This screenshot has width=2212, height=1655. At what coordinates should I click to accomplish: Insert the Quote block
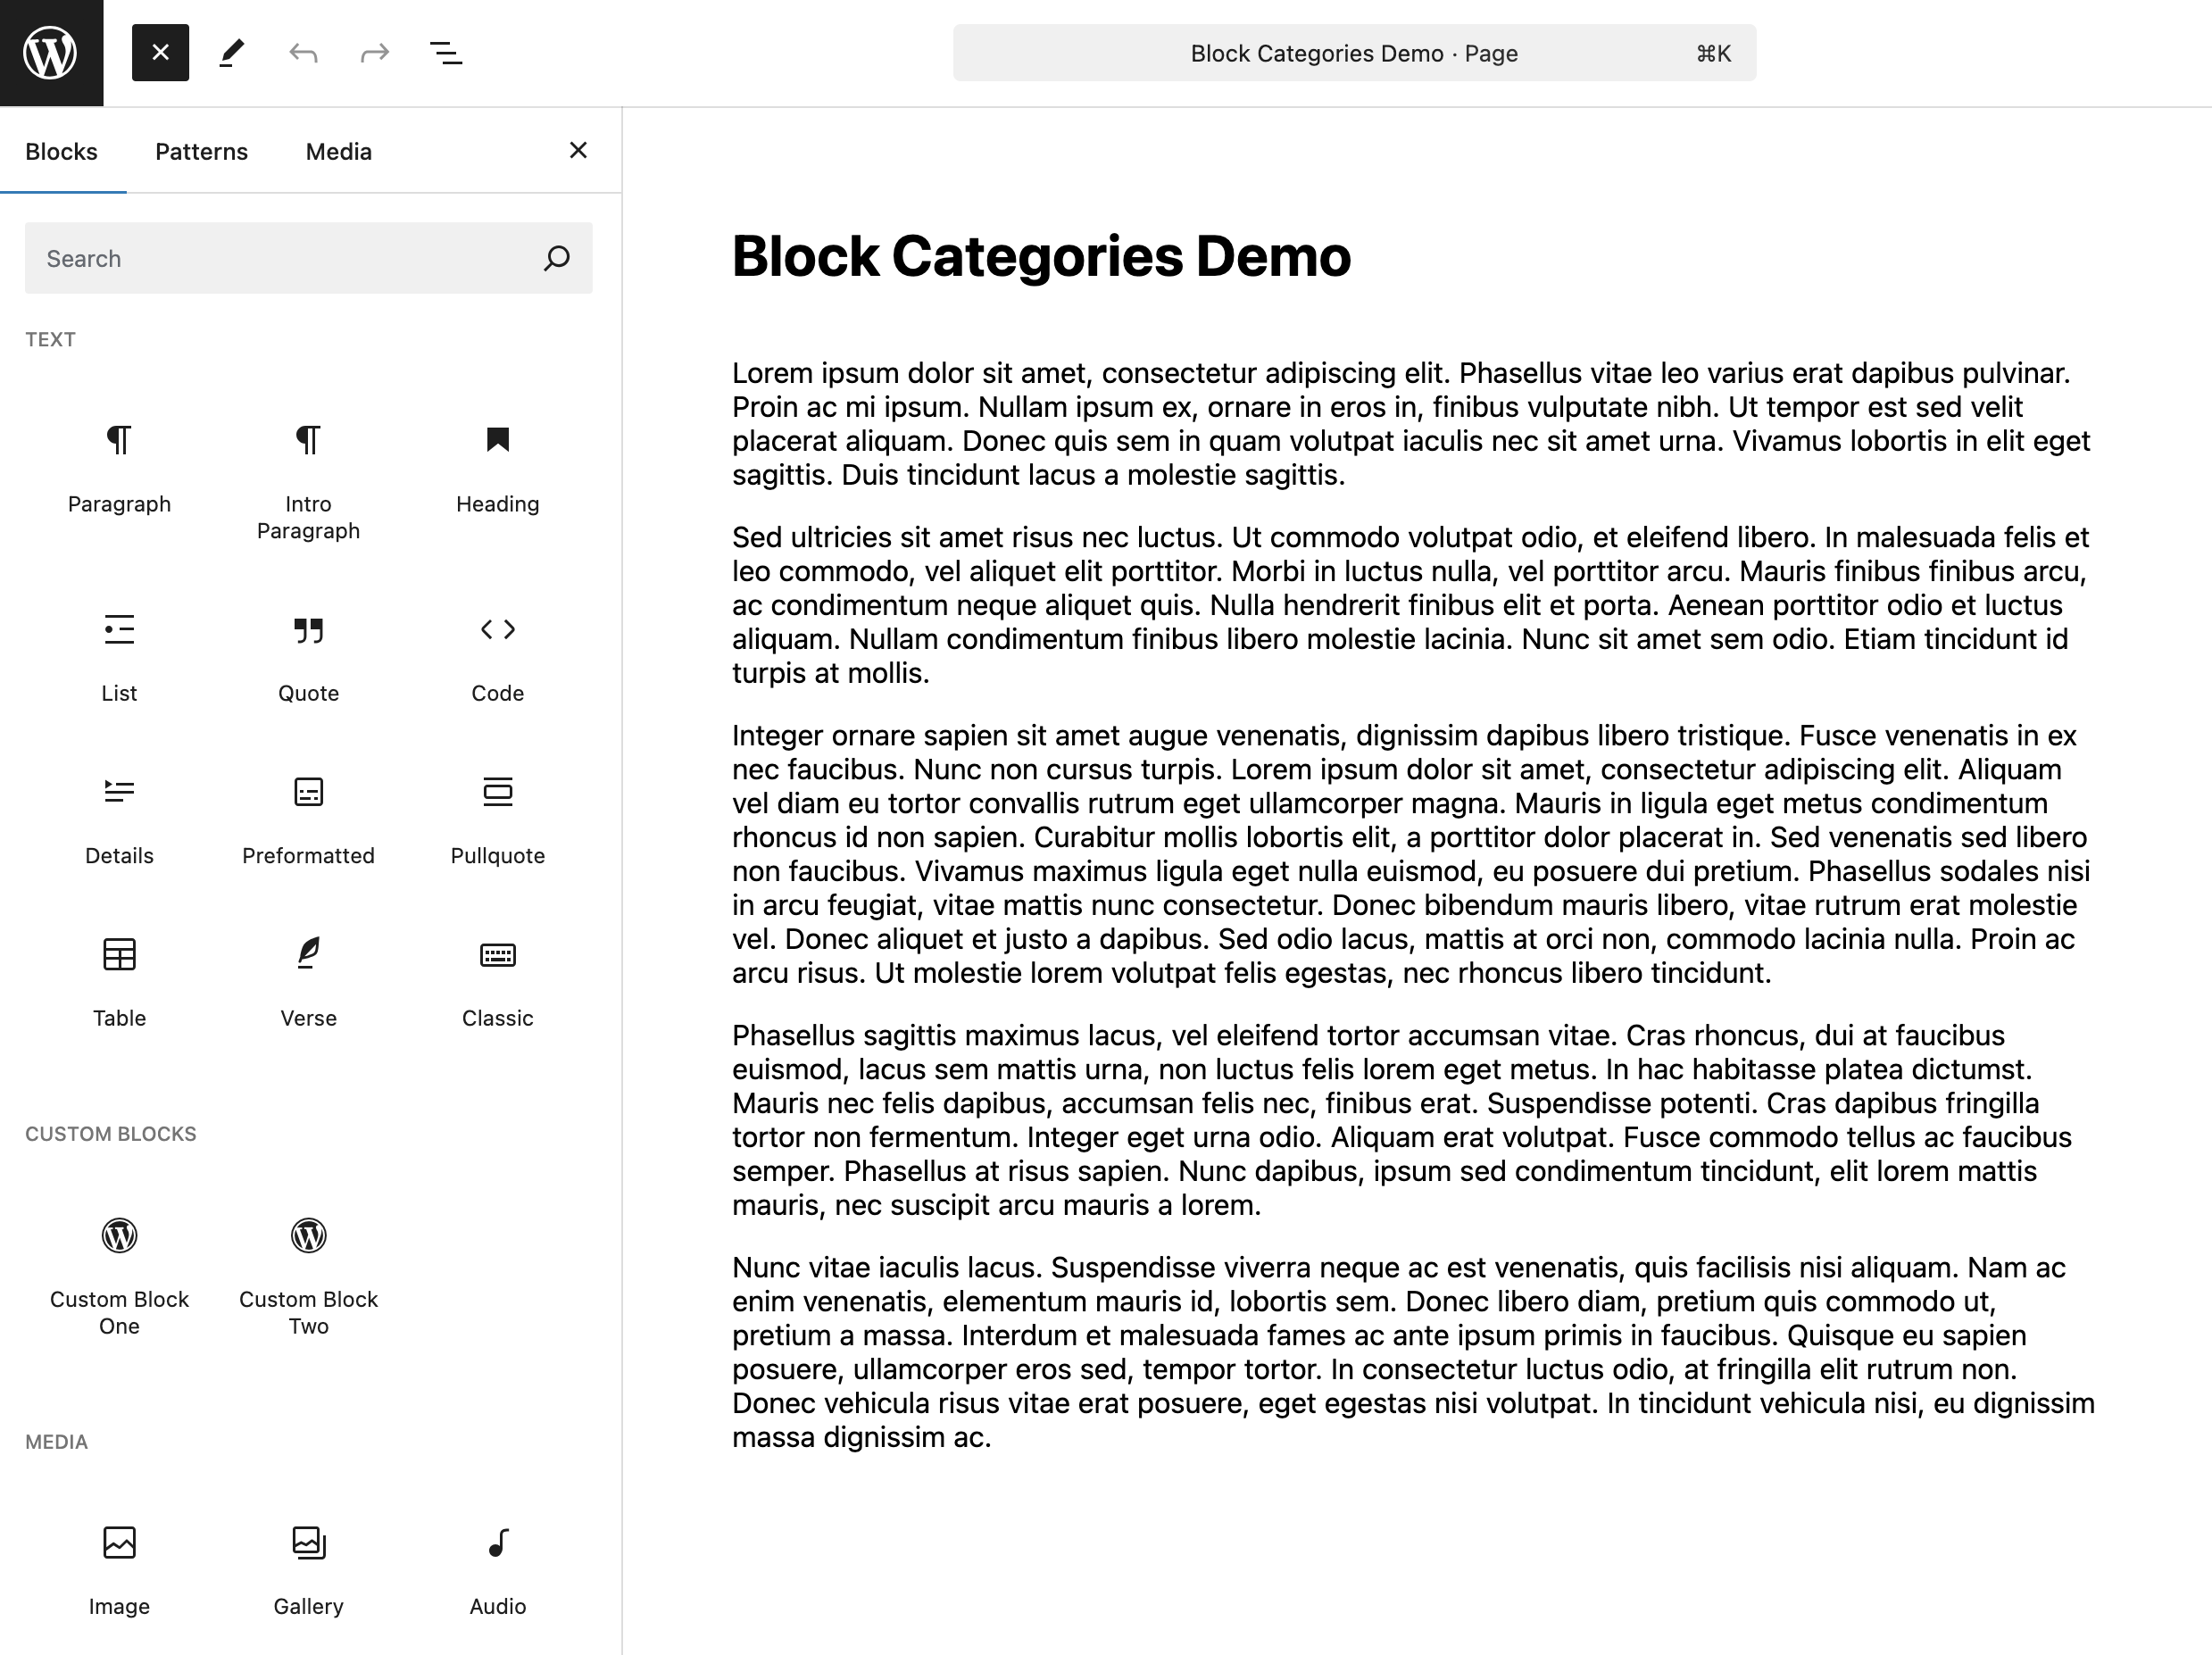[x=308, y=657]
